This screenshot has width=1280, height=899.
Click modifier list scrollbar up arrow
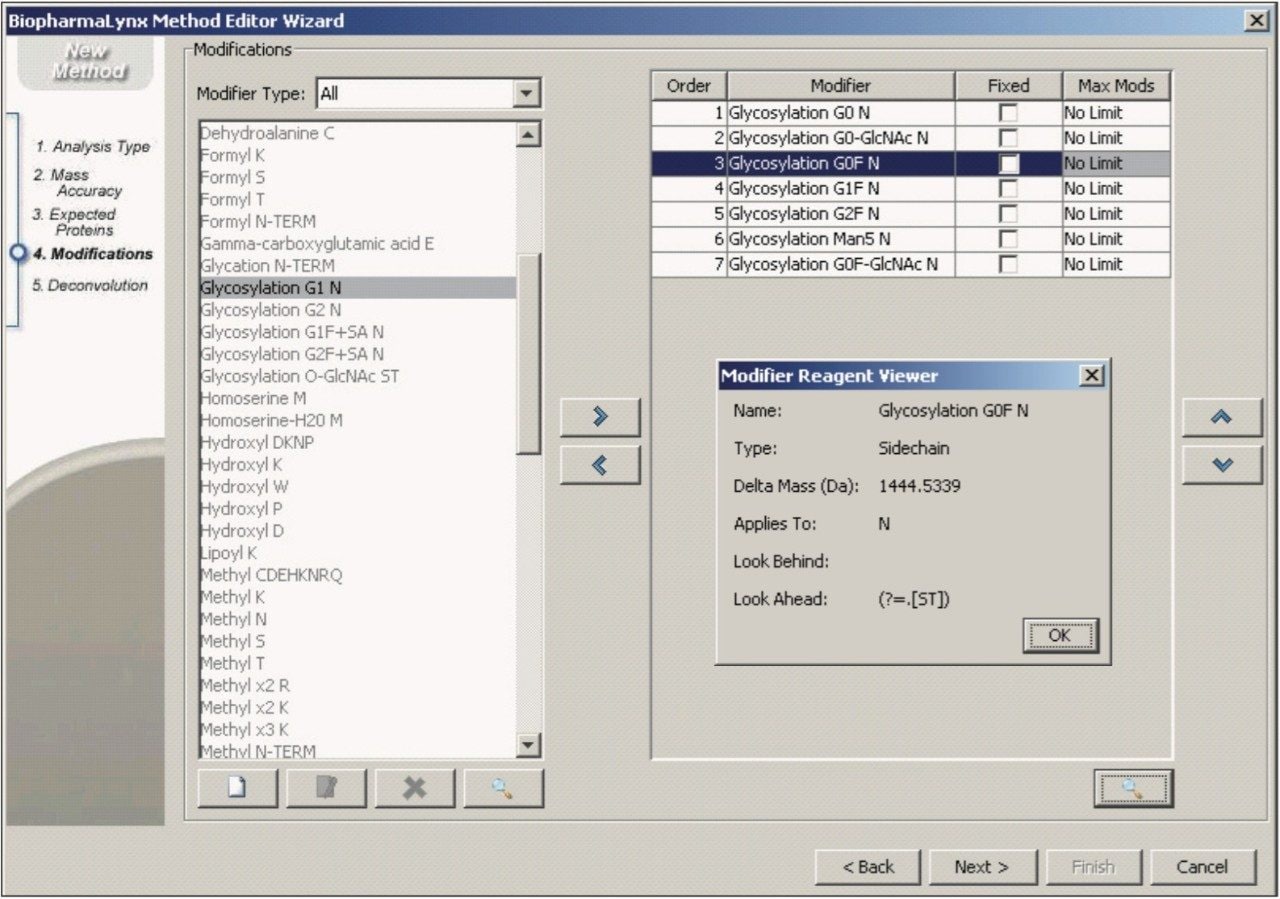[x=529, y=134]
